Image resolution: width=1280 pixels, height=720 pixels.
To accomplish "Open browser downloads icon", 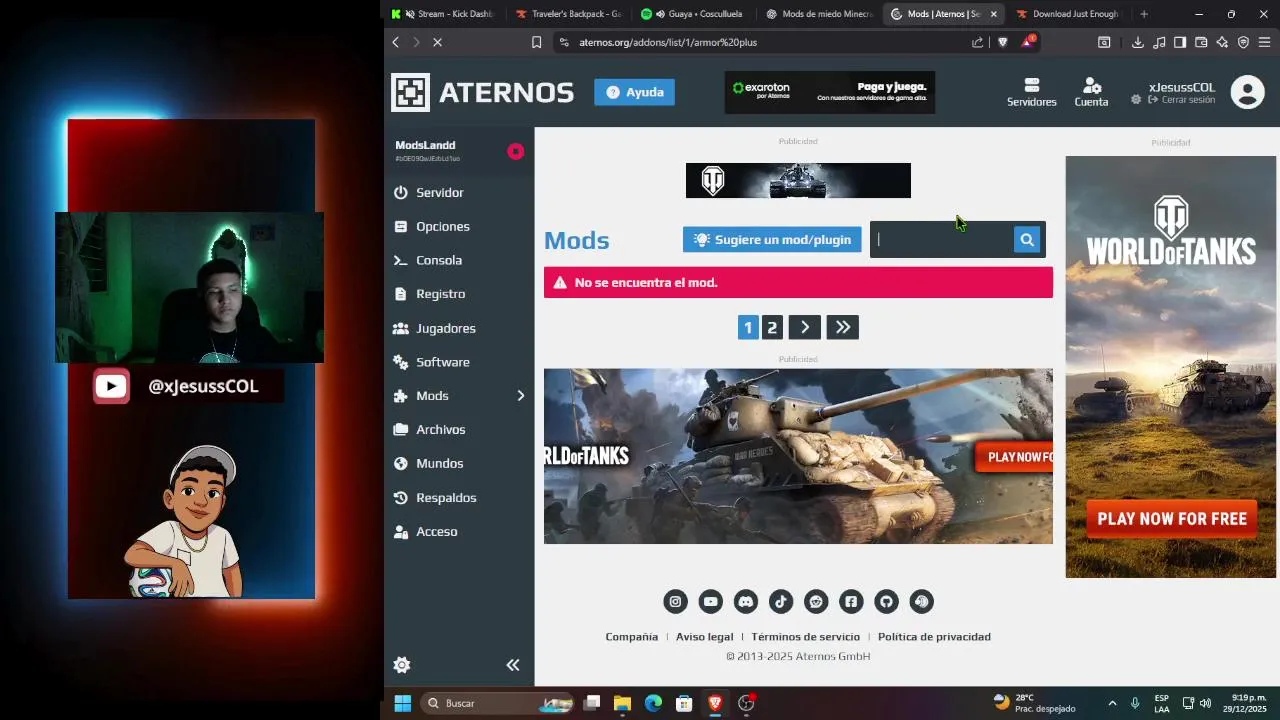I will click(1138, 42).
